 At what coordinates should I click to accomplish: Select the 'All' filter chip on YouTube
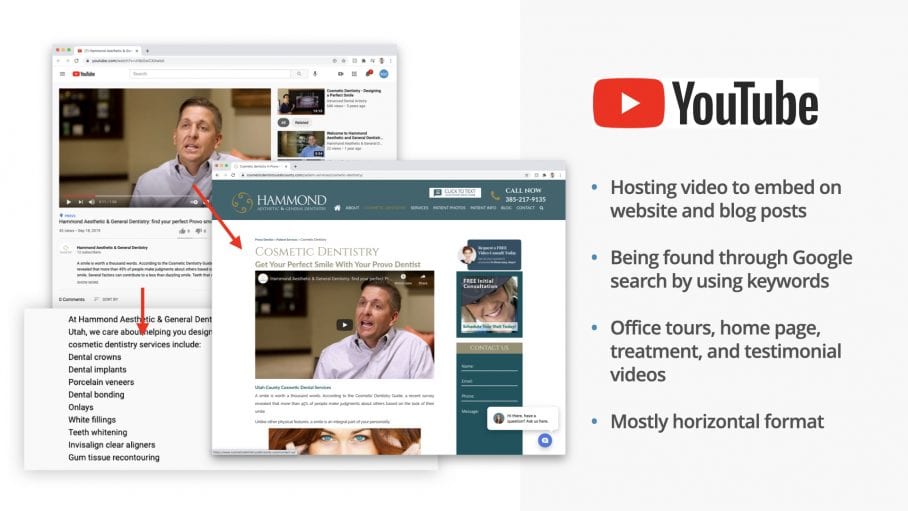283,123
